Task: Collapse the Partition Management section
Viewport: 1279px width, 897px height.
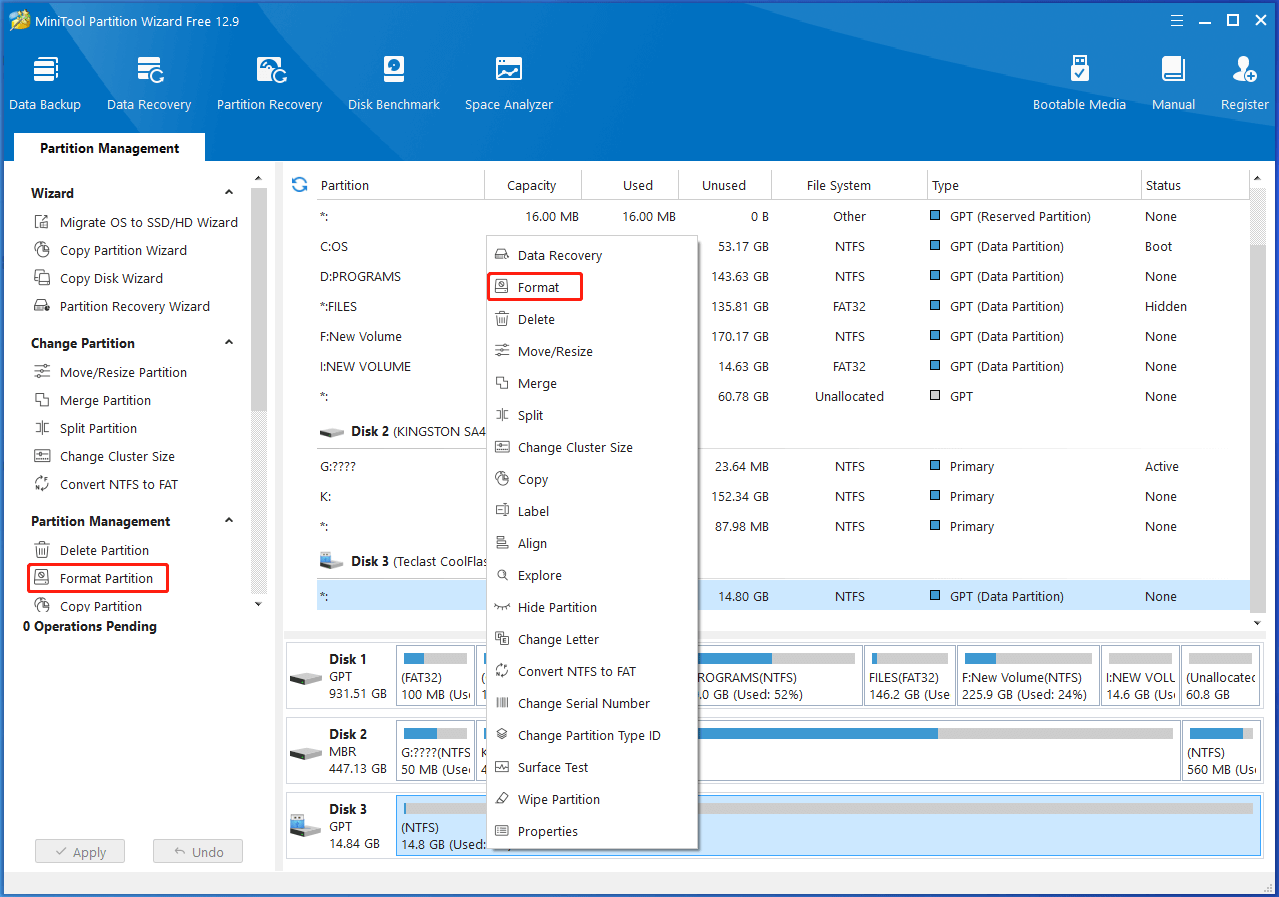Action: (x=229, y=520)
